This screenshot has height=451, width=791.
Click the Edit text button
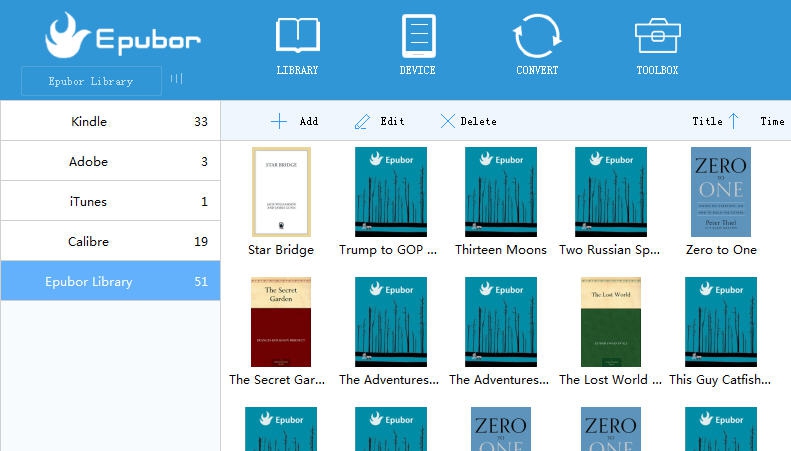pyautogui.click(x=392, y=121)
